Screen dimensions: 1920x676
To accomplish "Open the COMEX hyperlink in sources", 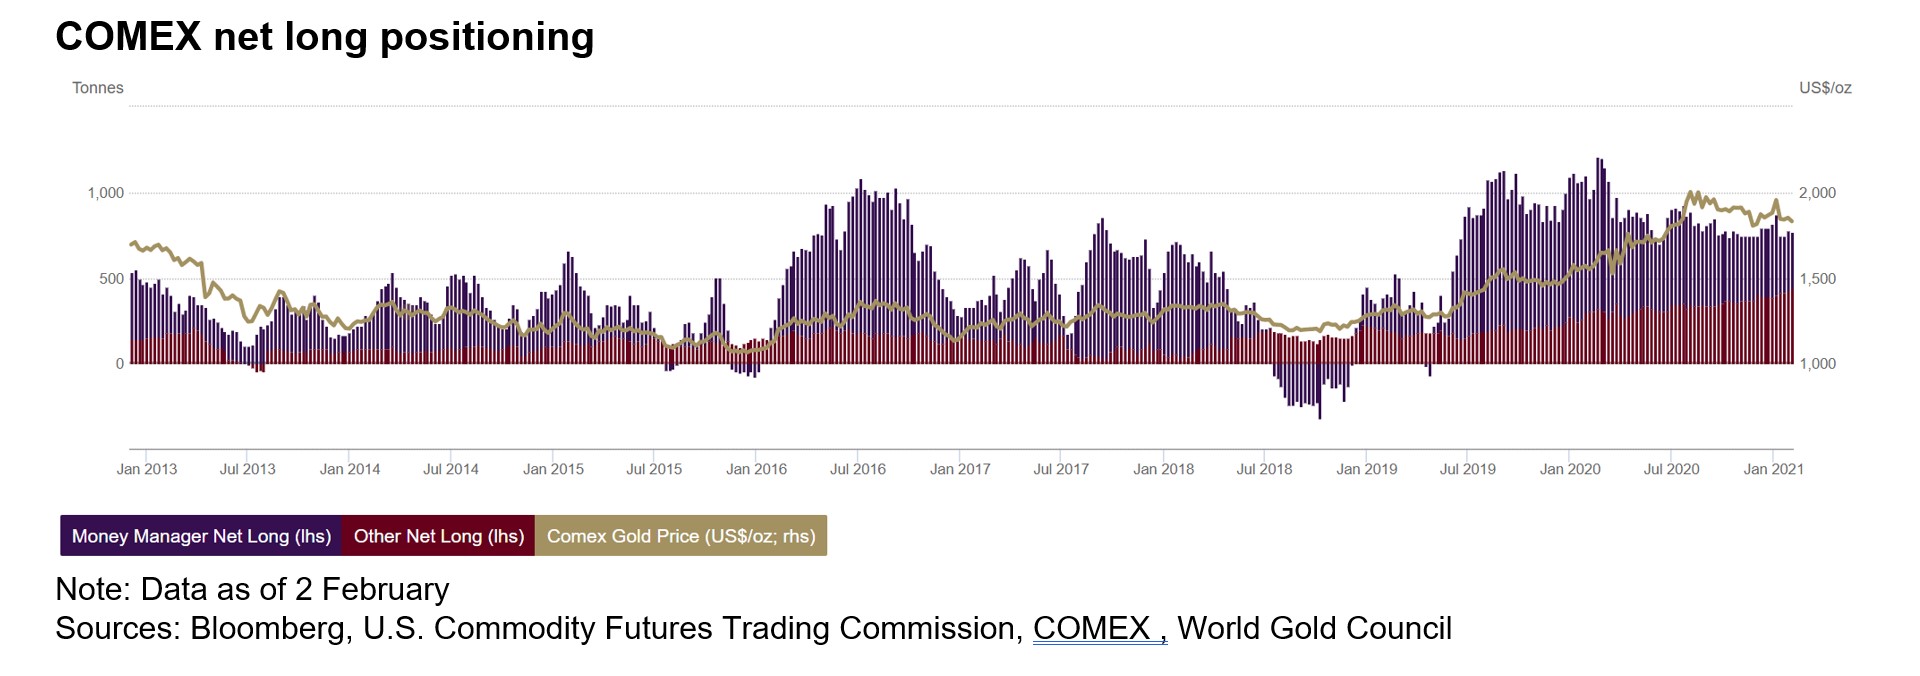I will (x=1091, y=628).
